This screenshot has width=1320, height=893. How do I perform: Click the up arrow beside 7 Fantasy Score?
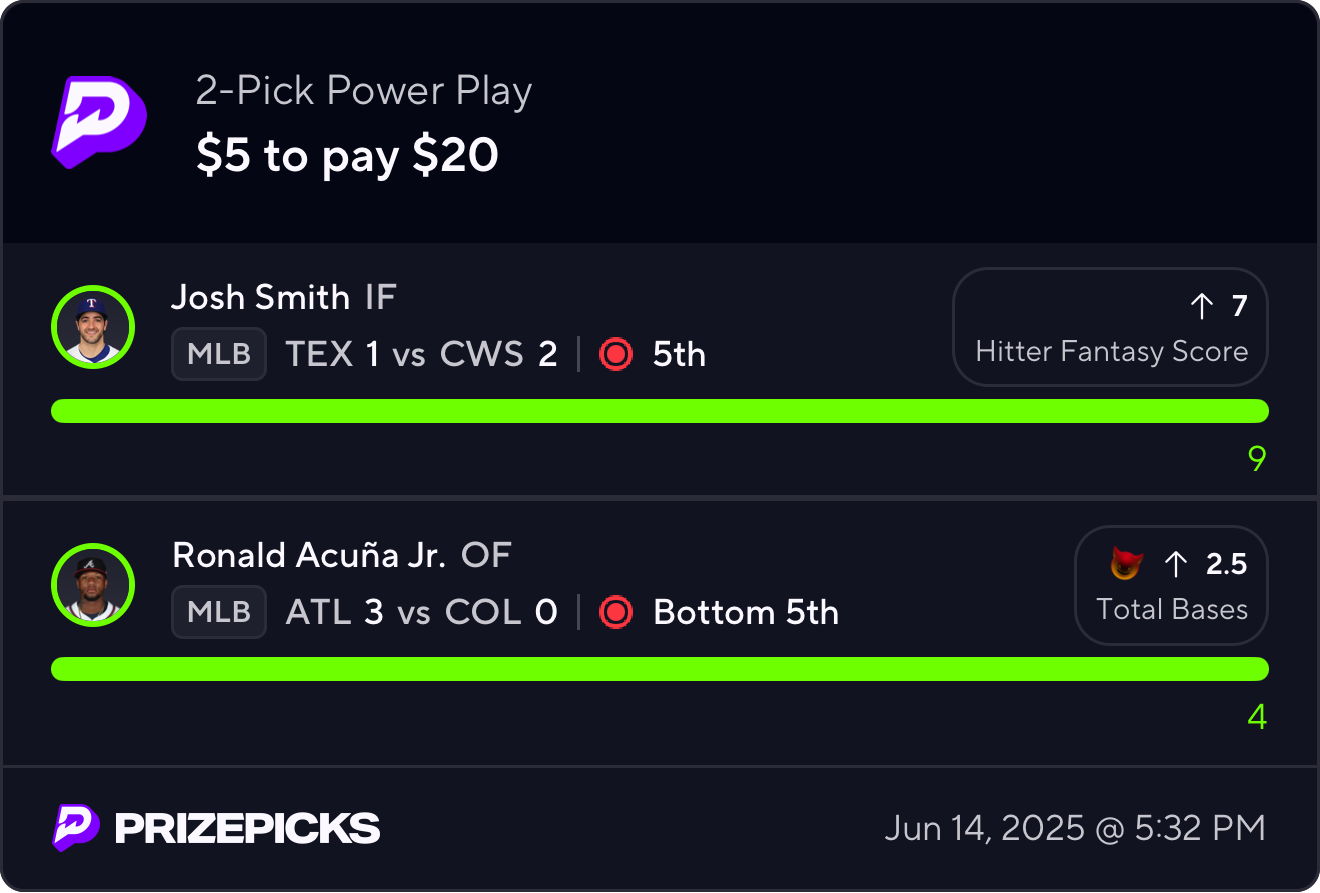[x=1201, y=306]
